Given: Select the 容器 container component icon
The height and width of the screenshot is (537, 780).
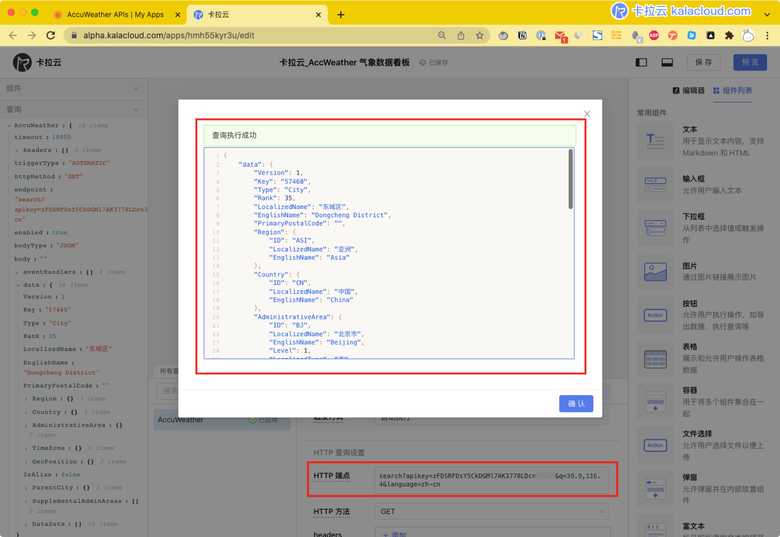Looking at the screenshot, I should [x=655, y=402].
